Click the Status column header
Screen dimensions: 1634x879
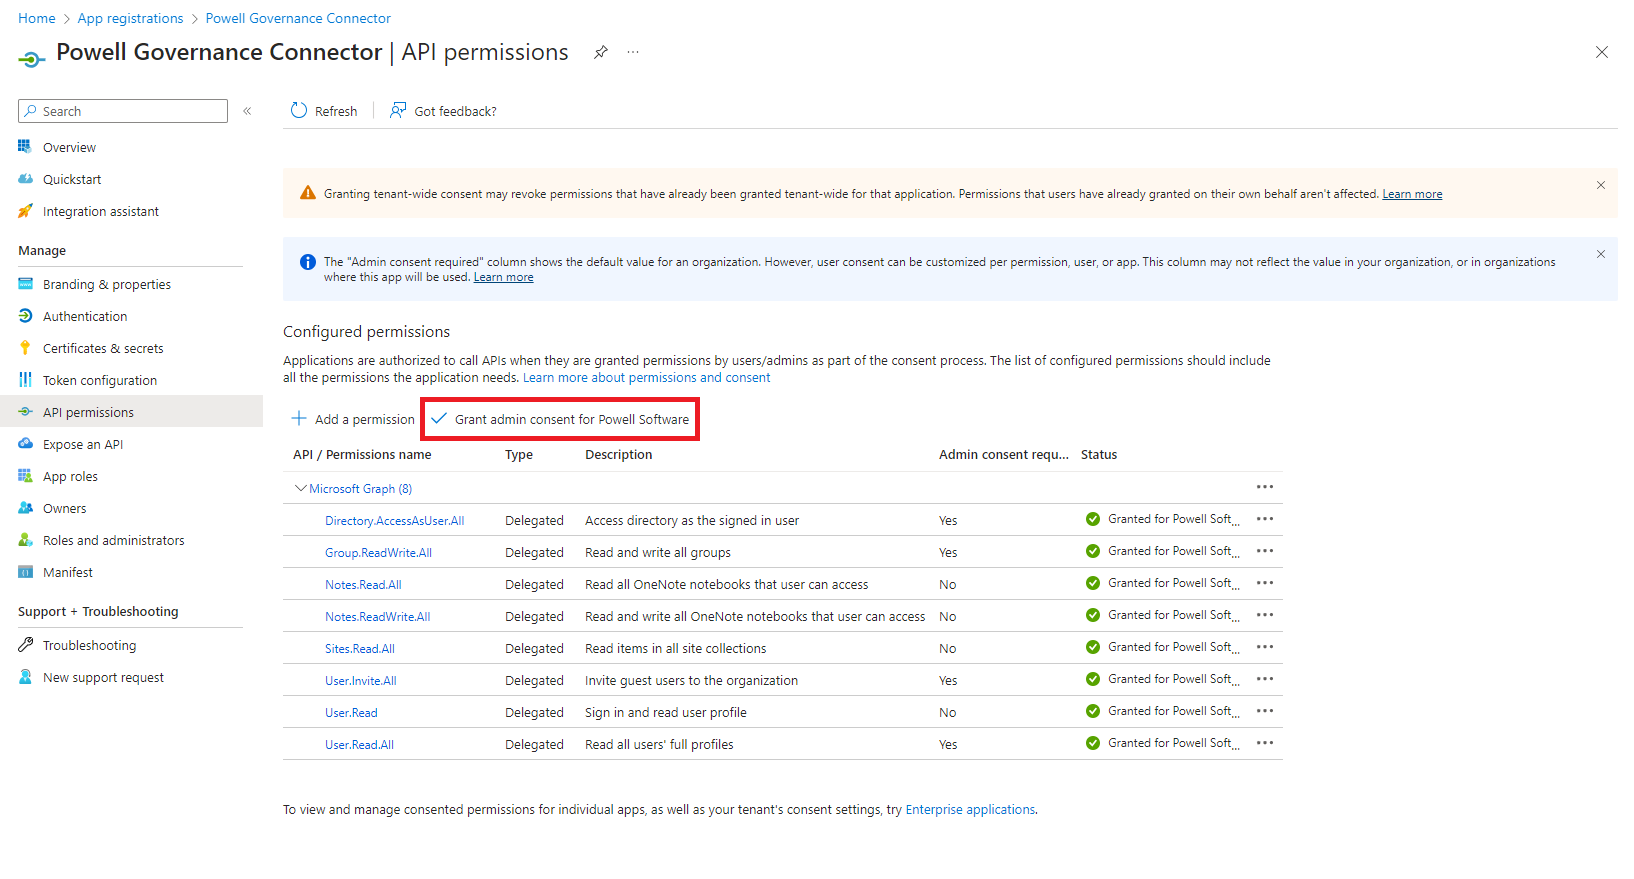pyautogui.click(x=1099, y=454)
